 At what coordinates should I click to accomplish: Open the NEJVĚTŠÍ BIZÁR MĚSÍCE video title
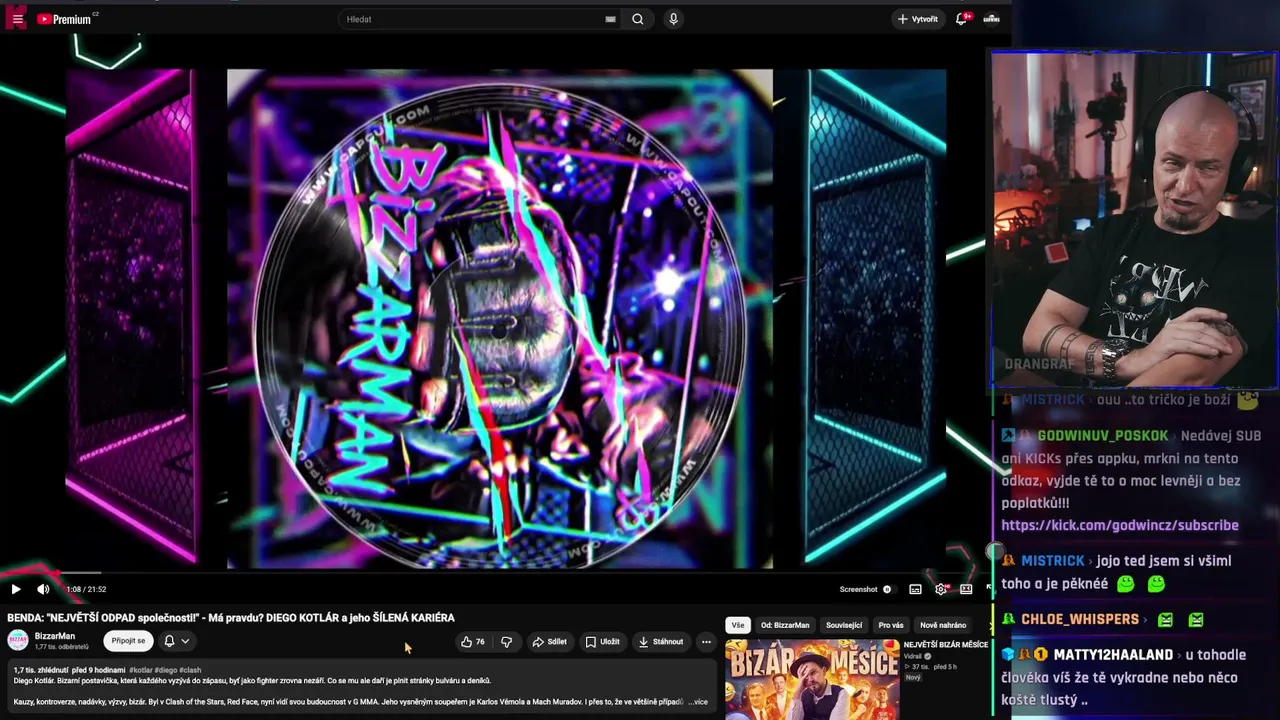pos(945,645)
